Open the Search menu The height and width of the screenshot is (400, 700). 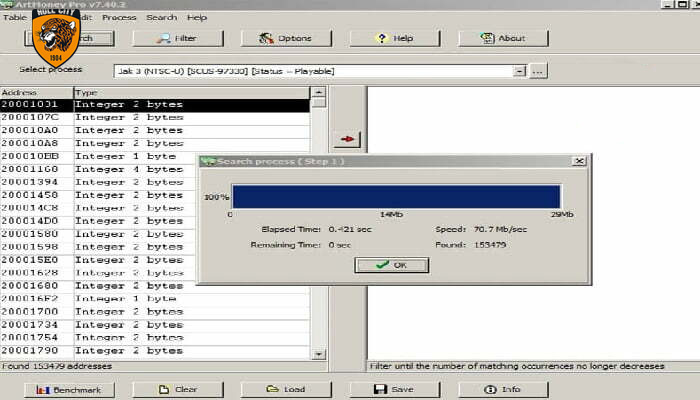pos(162,17)
